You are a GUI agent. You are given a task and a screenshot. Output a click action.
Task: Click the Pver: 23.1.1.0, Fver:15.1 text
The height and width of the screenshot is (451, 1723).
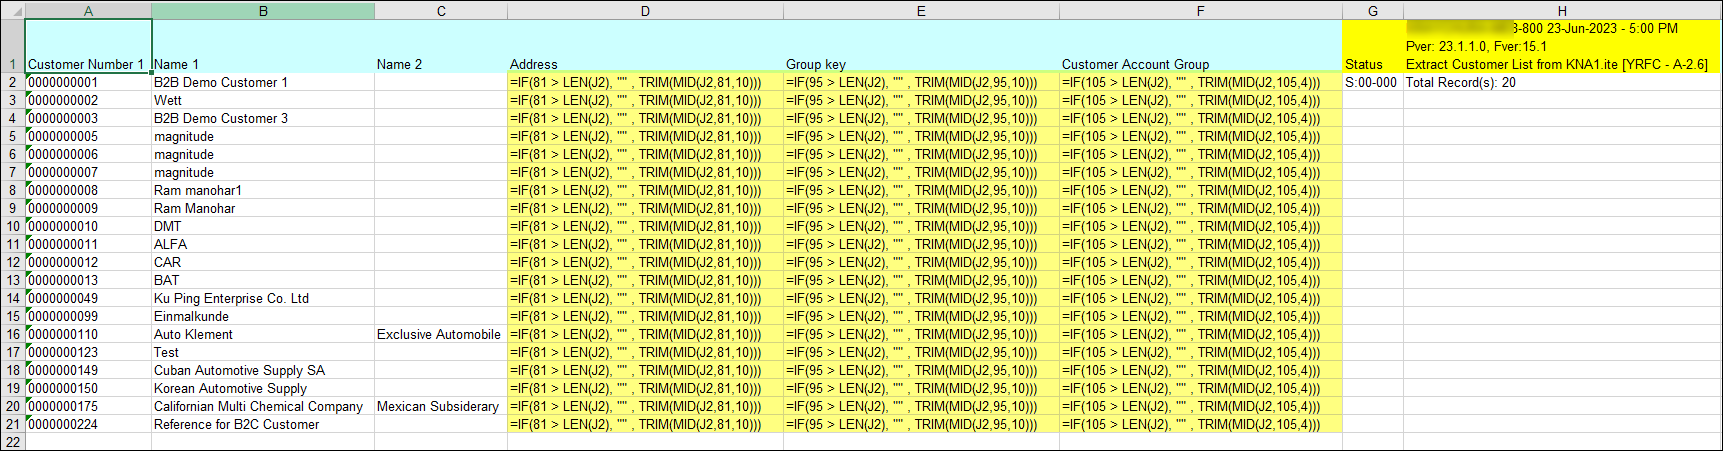pos(1476,46)
